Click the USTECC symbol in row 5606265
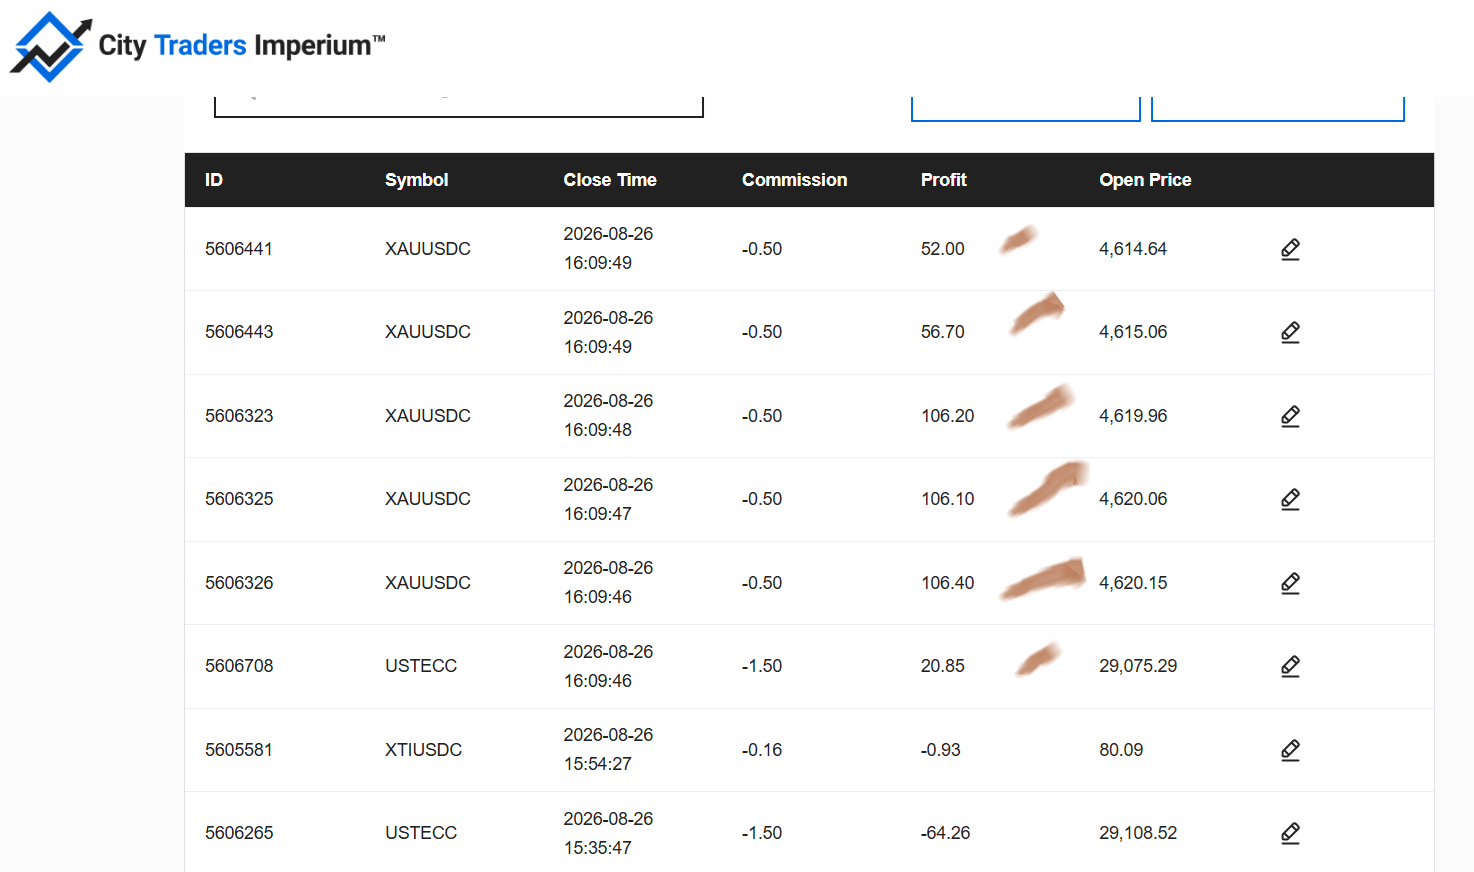The height and width of the screenshot is (872, 1474). coord(421,833)
